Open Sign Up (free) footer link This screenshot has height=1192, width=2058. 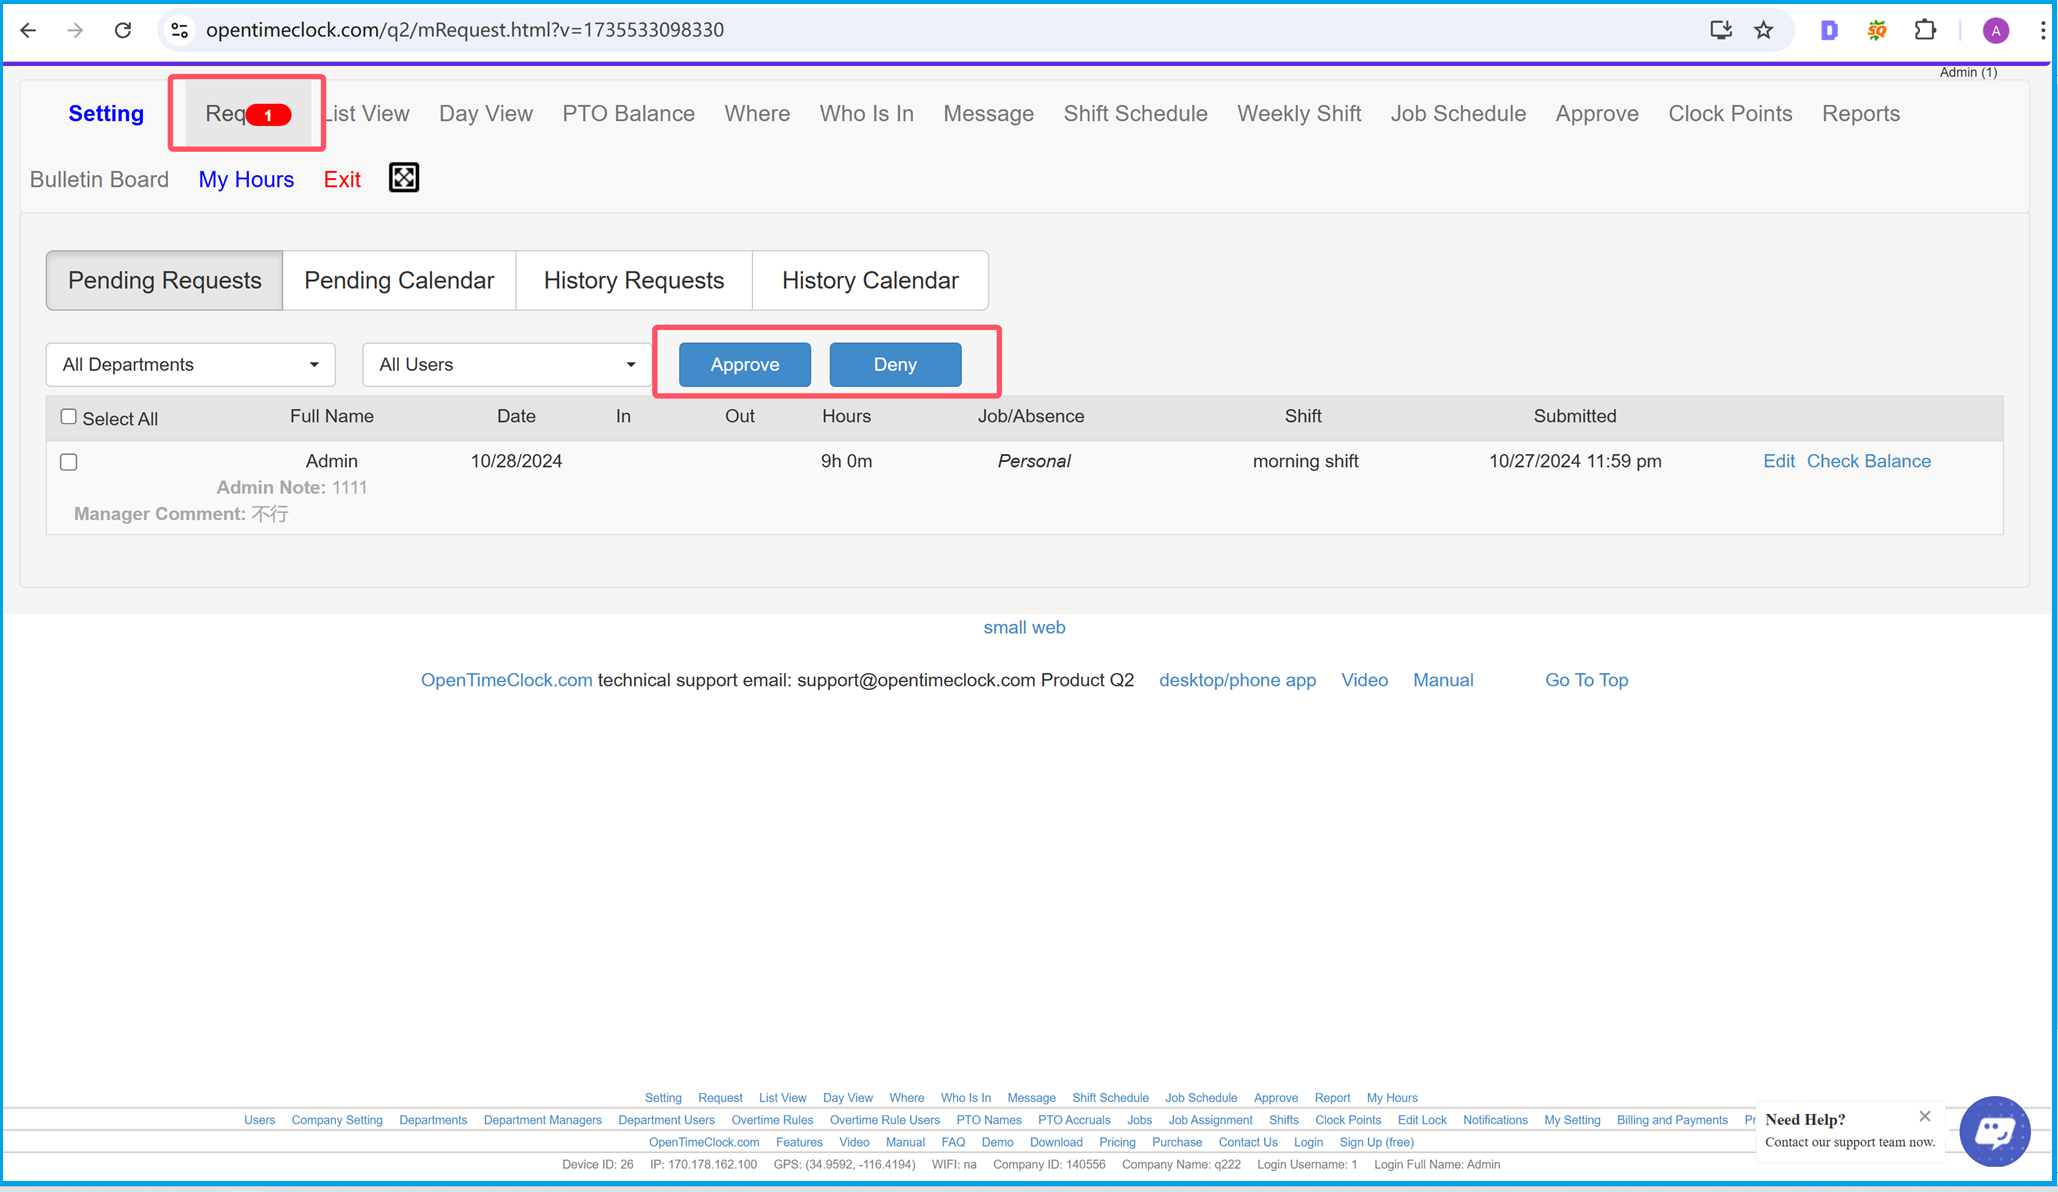point(1376,1142)
